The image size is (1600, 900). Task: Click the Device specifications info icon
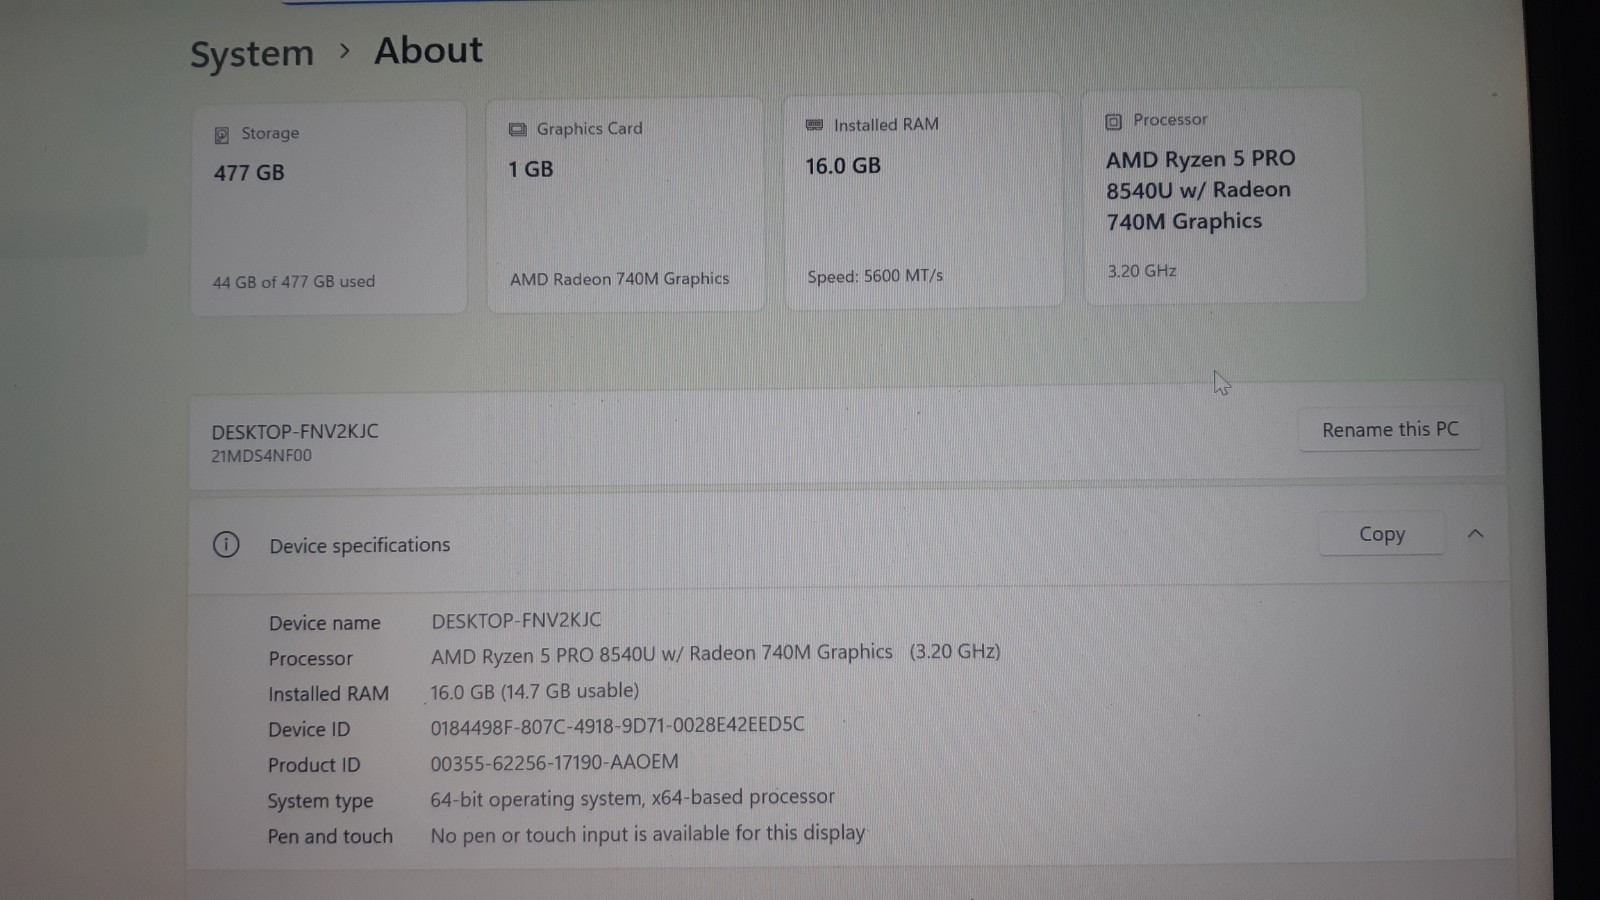click(x=226, y=545)
